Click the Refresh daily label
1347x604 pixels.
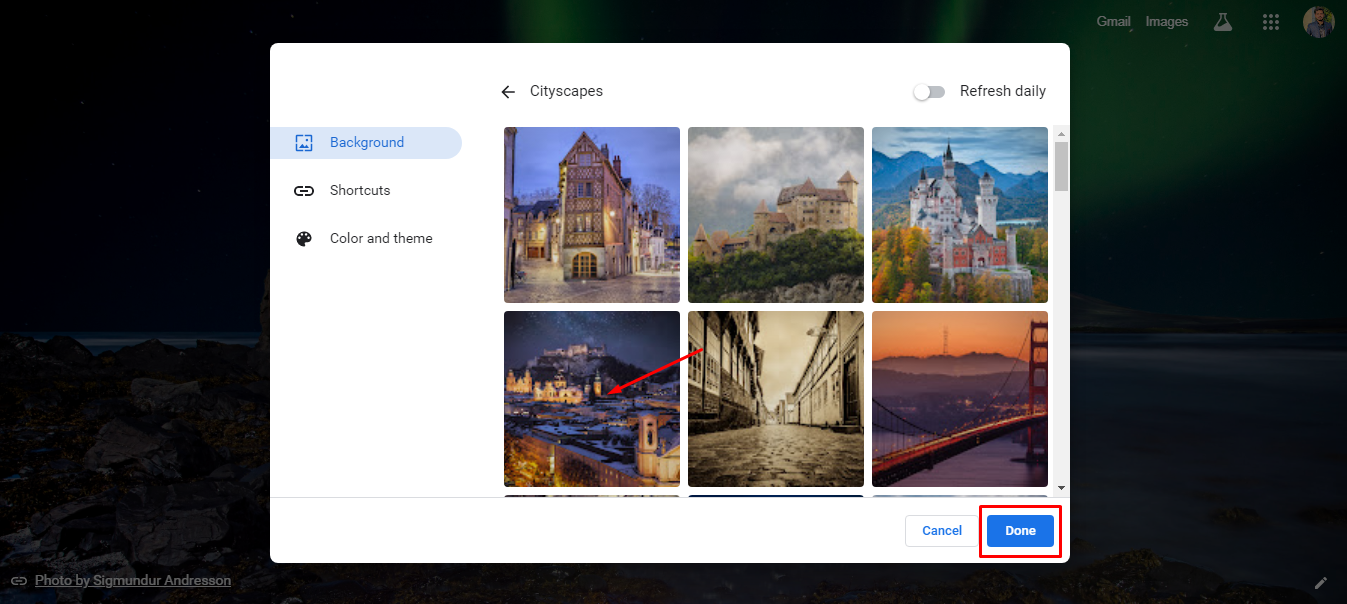click(x=1003, y=91)
